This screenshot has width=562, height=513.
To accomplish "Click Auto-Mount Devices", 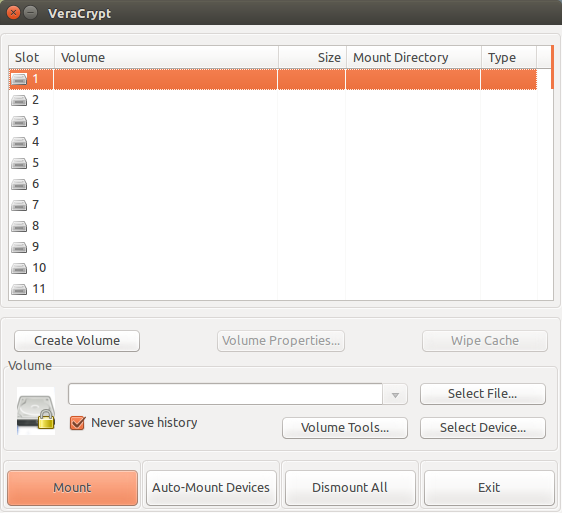I will (x=211, y=488).
